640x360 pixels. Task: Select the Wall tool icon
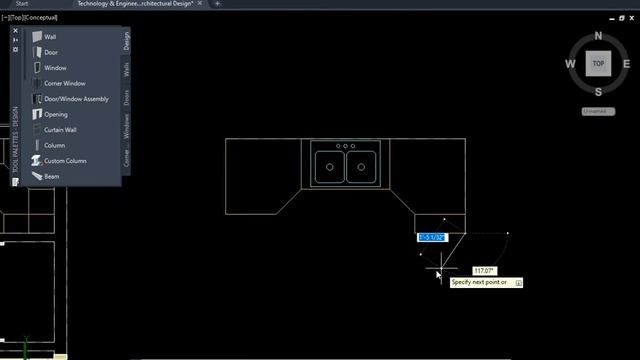click(x=37, y=37)
